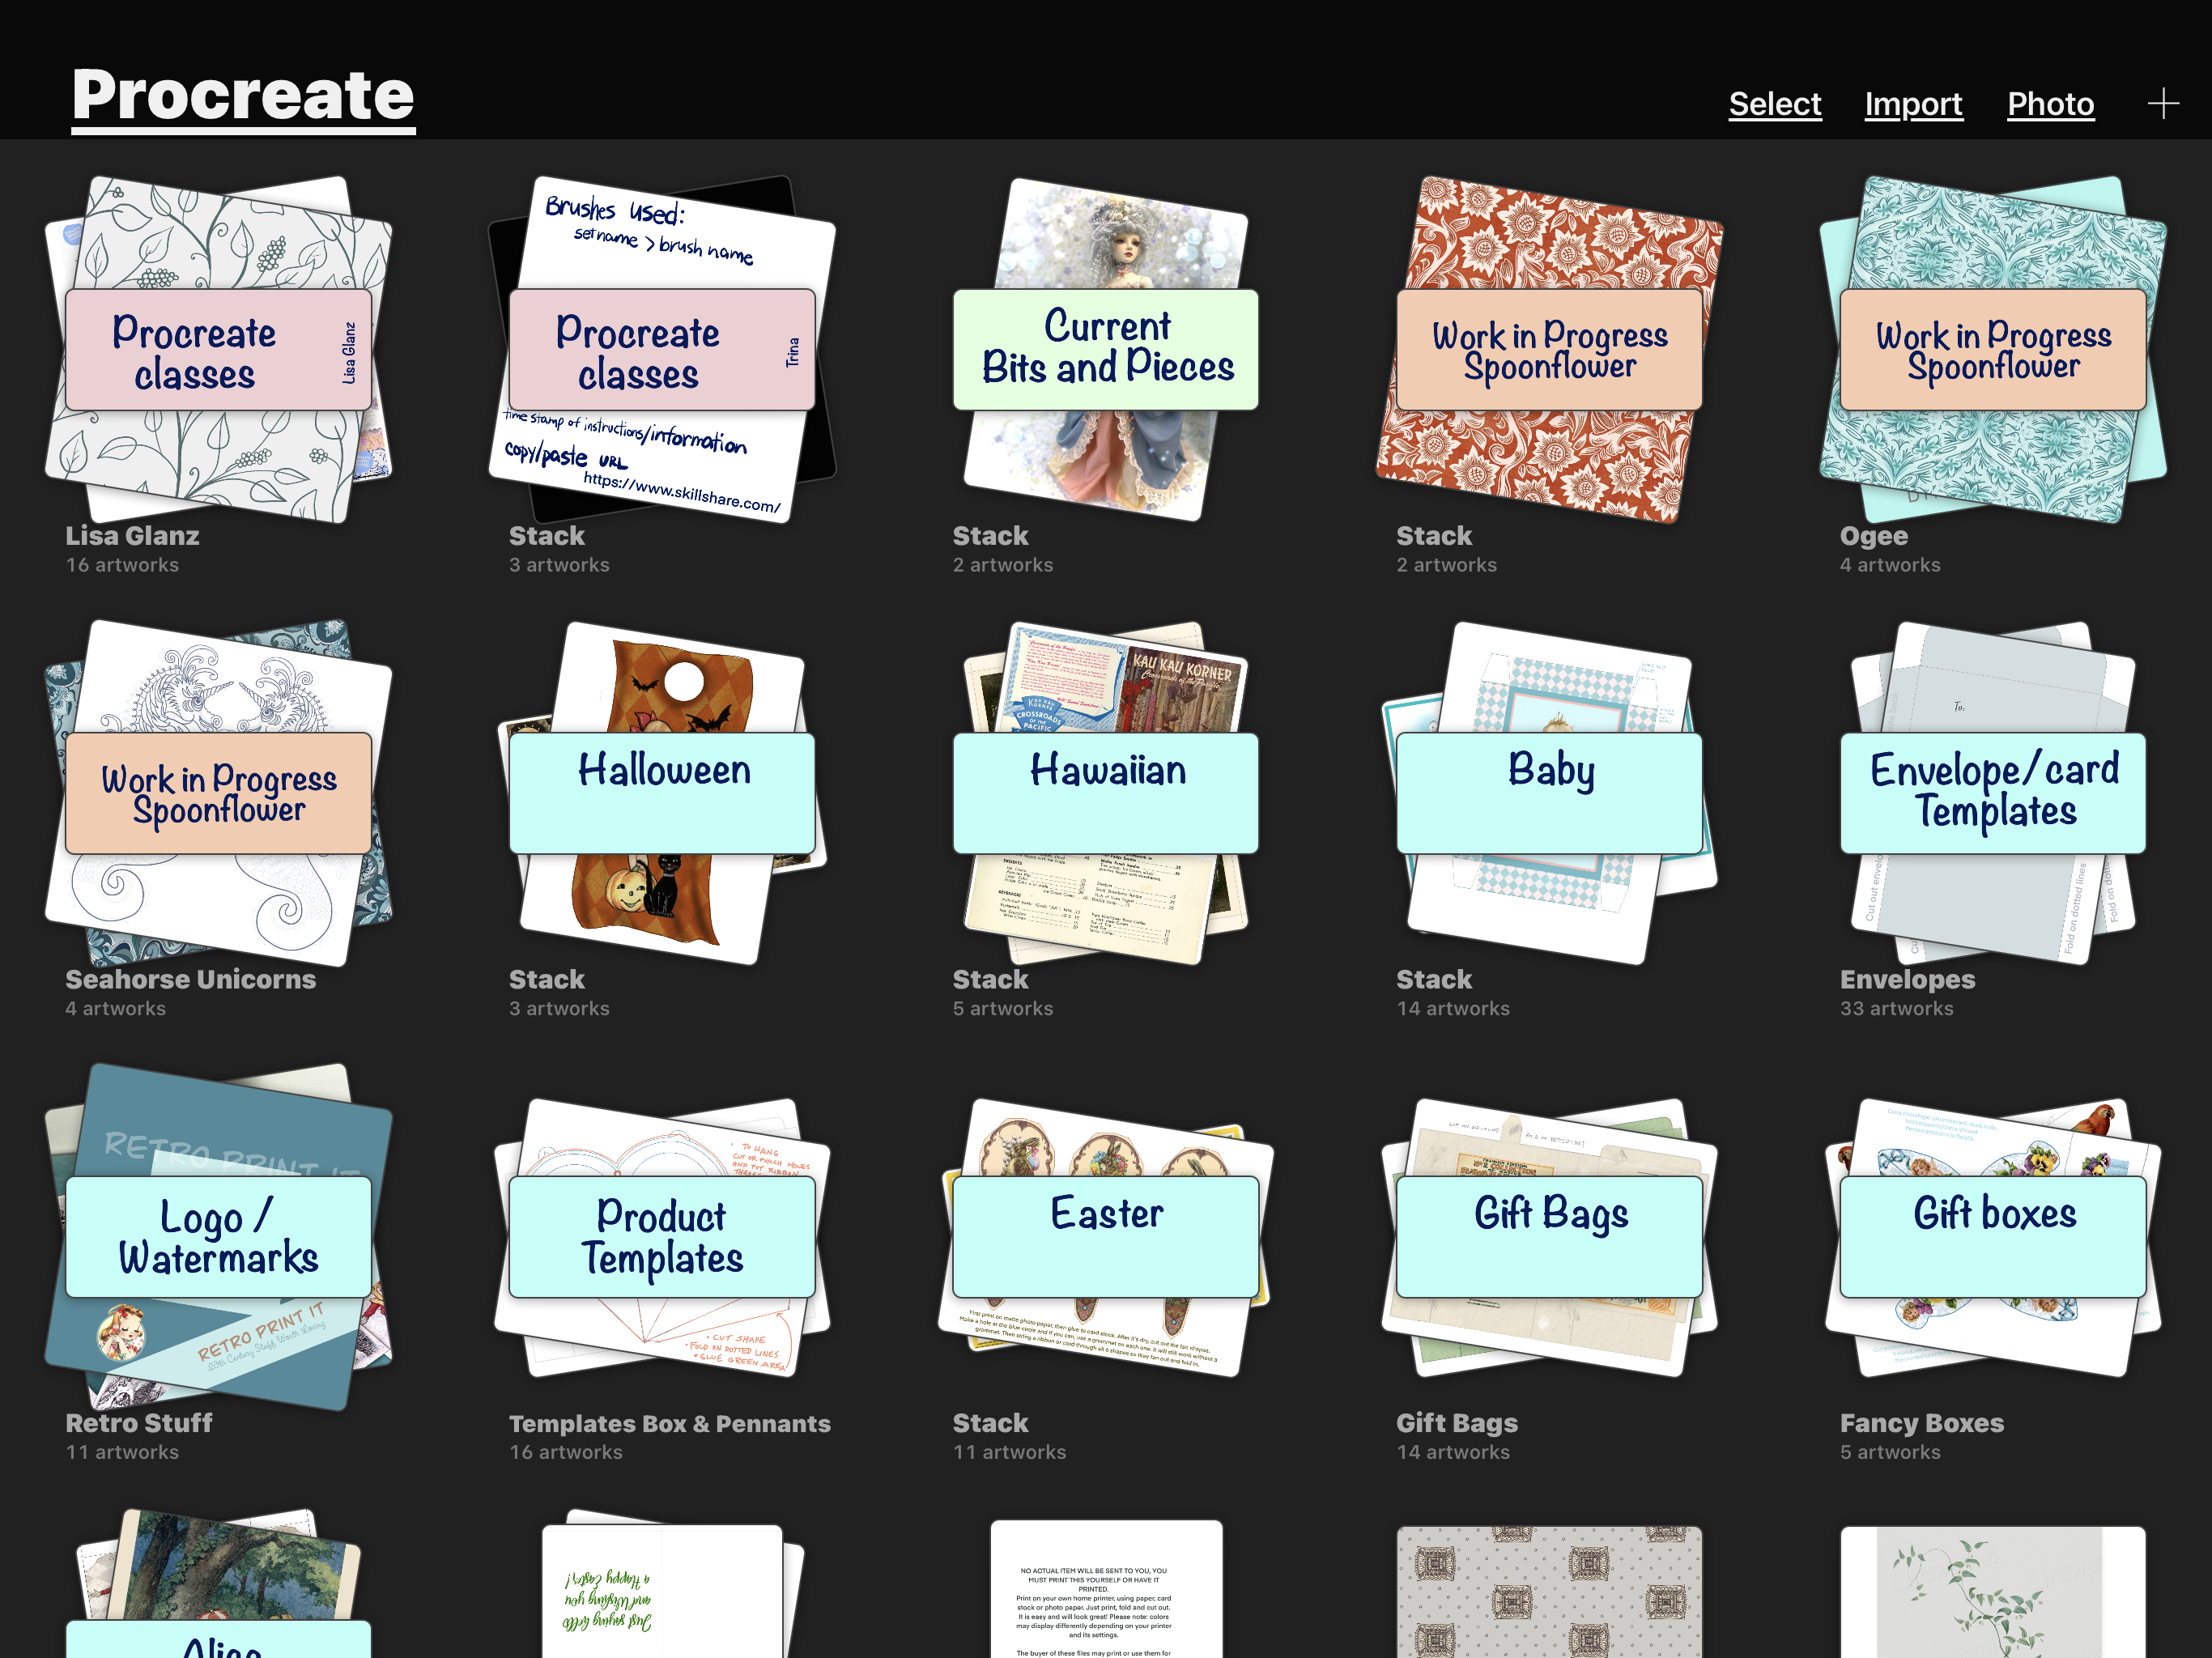The image size is (2212, 1658).
Task: Rename the Lisa Glanz stack title
Action: [132, 536]
